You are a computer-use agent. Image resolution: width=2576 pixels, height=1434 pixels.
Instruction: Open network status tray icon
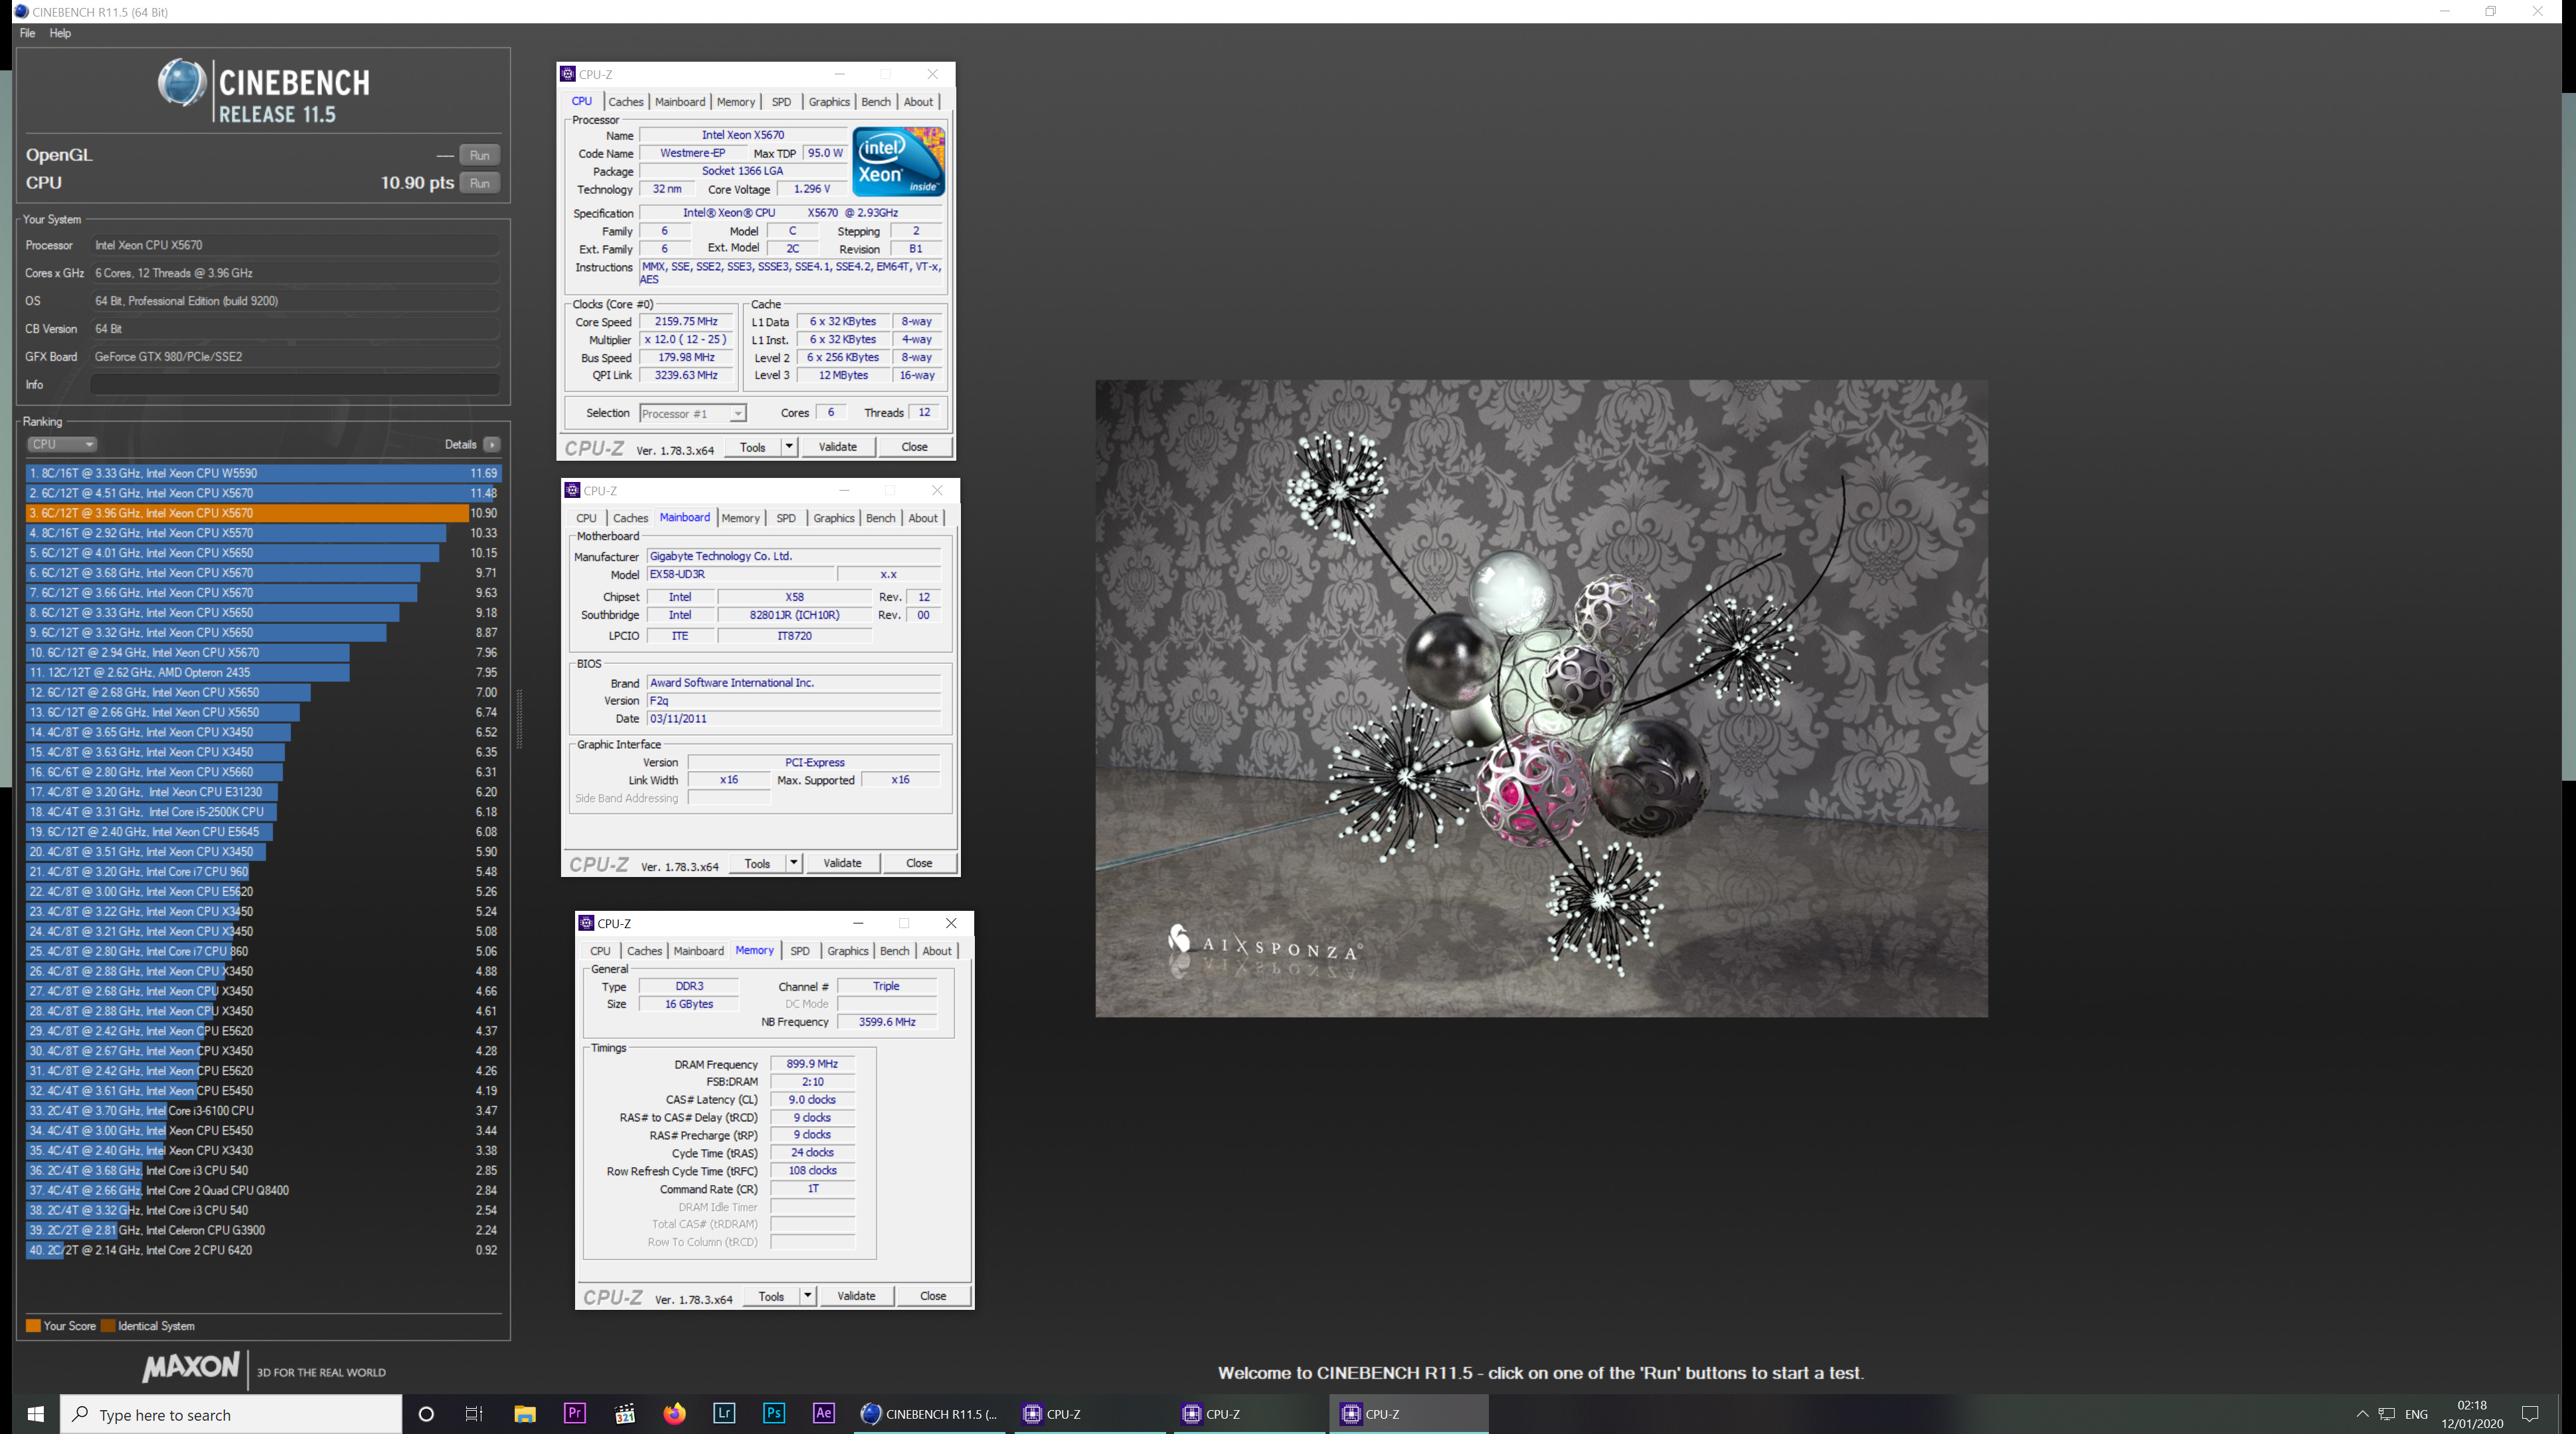pos(2387,1414)
